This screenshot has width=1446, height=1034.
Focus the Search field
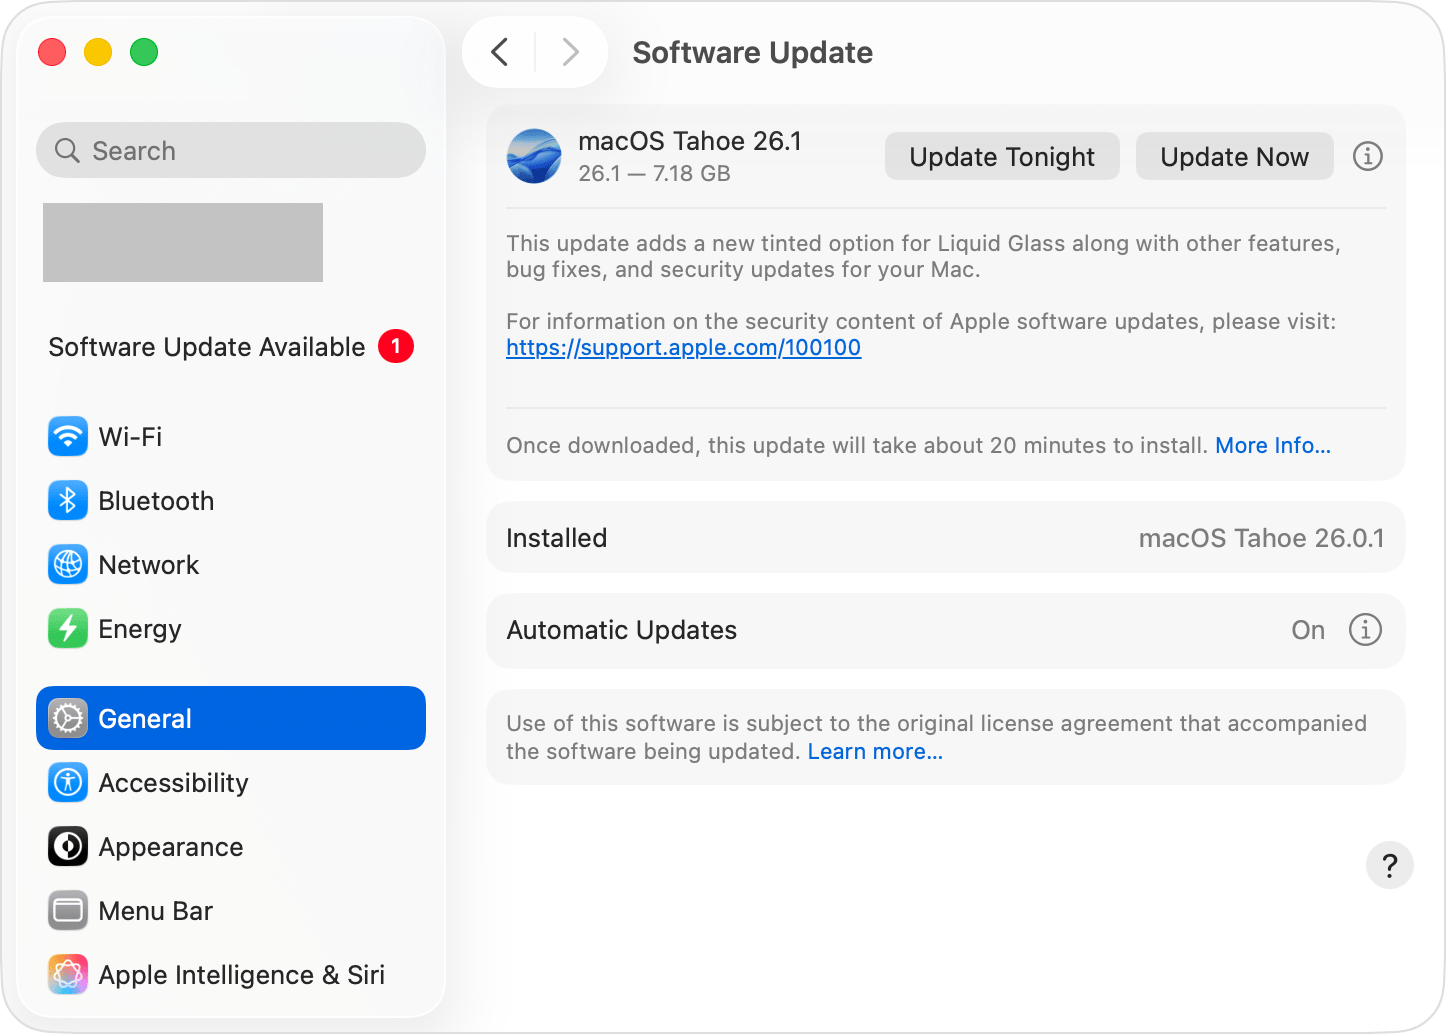coord(231,151)
